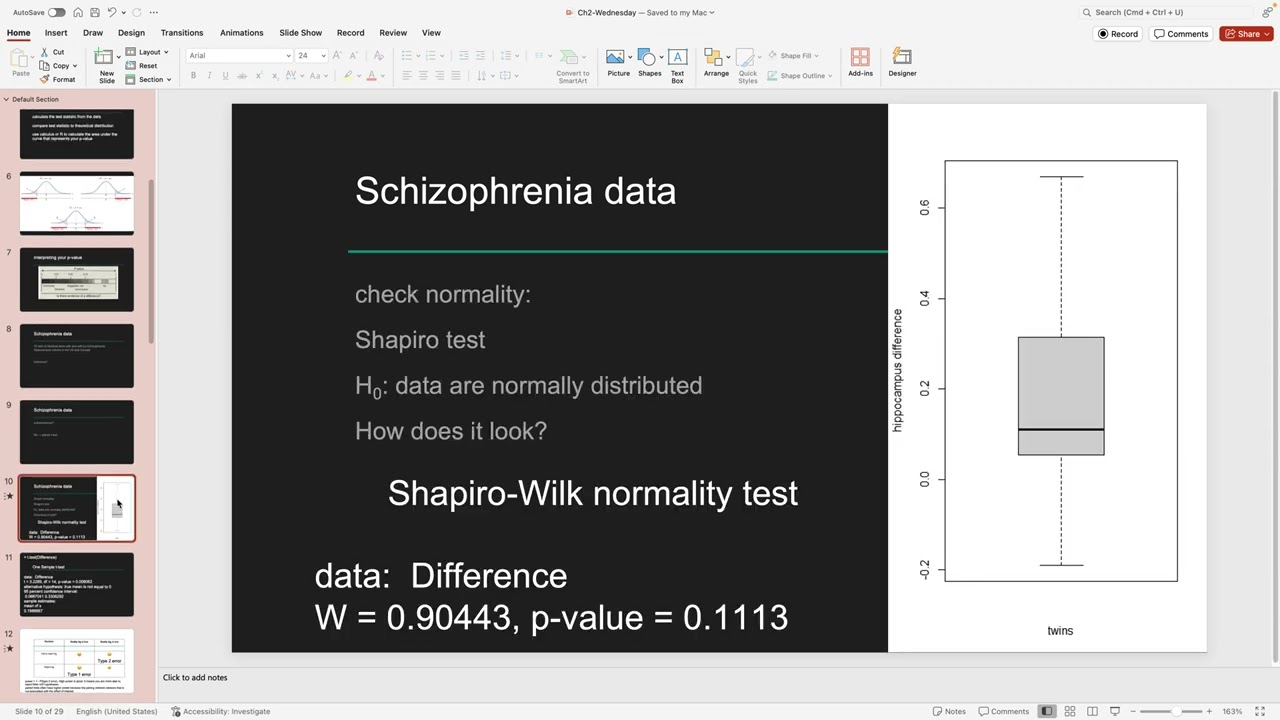Activate the Format painter
The image size is (1280, 720).
[x=57, y=79]
